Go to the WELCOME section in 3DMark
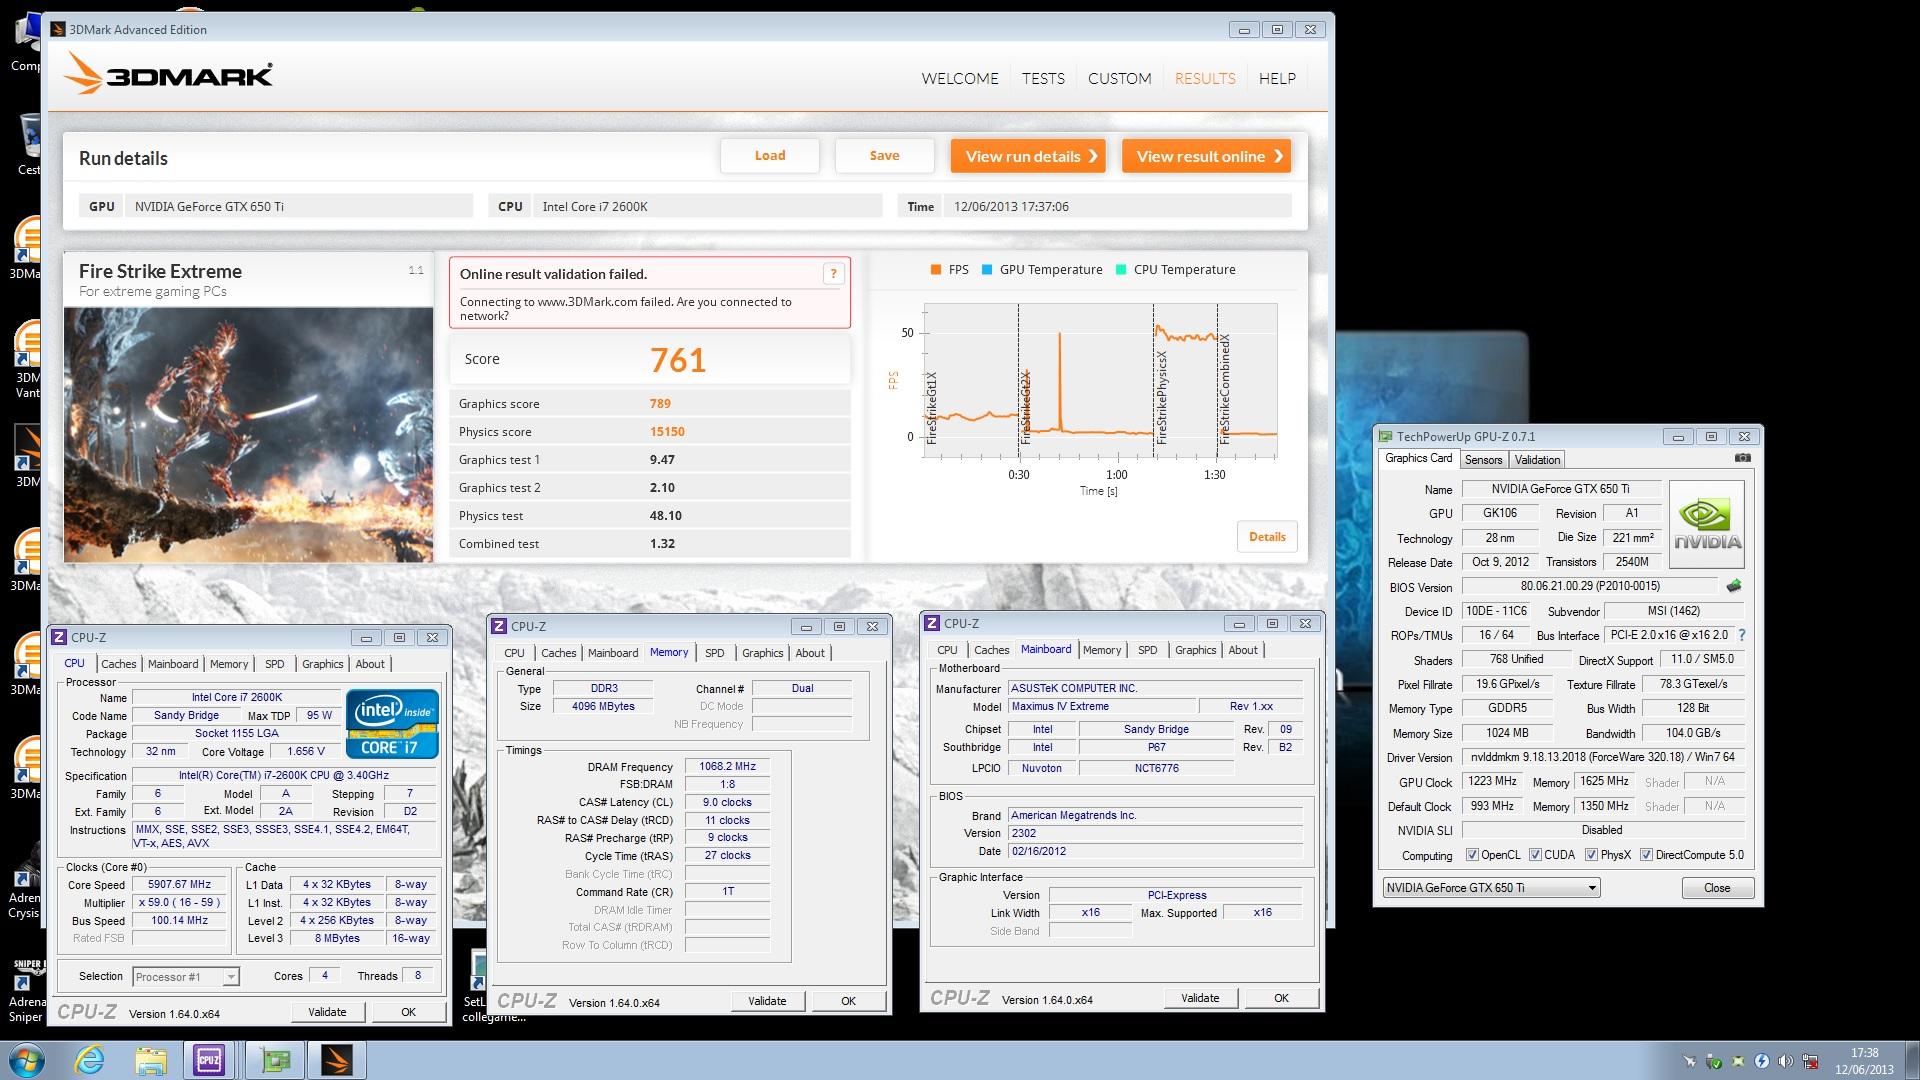 960,78
